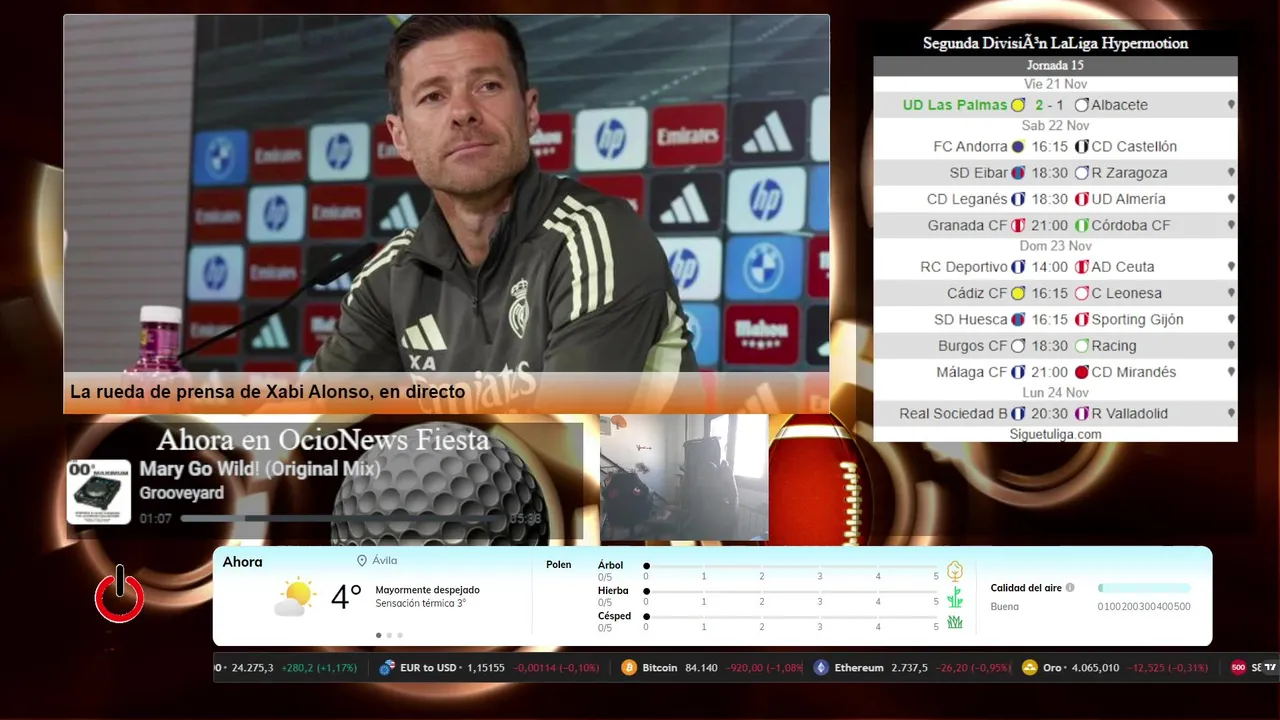Click the Césped grass pollen icon
1280x720 pixels.
[x=955, y=622]
